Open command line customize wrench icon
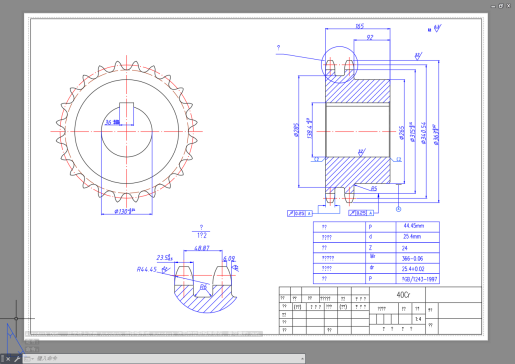The image size is (515, 364). [x=17, y=359]
